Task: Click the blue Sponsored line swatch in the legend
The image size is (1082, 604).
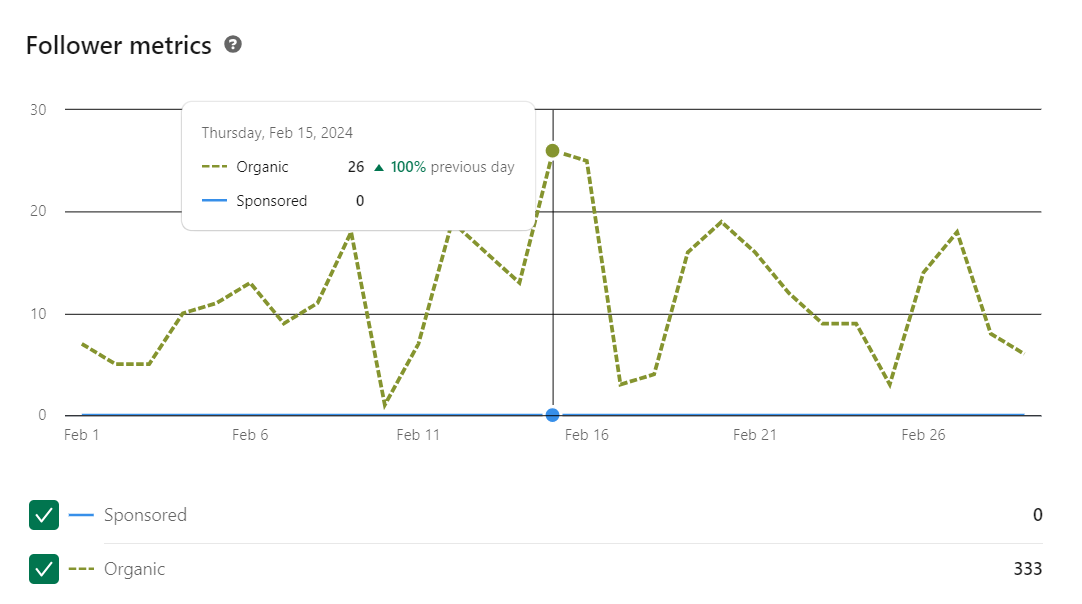Action: tap(83, 515)
